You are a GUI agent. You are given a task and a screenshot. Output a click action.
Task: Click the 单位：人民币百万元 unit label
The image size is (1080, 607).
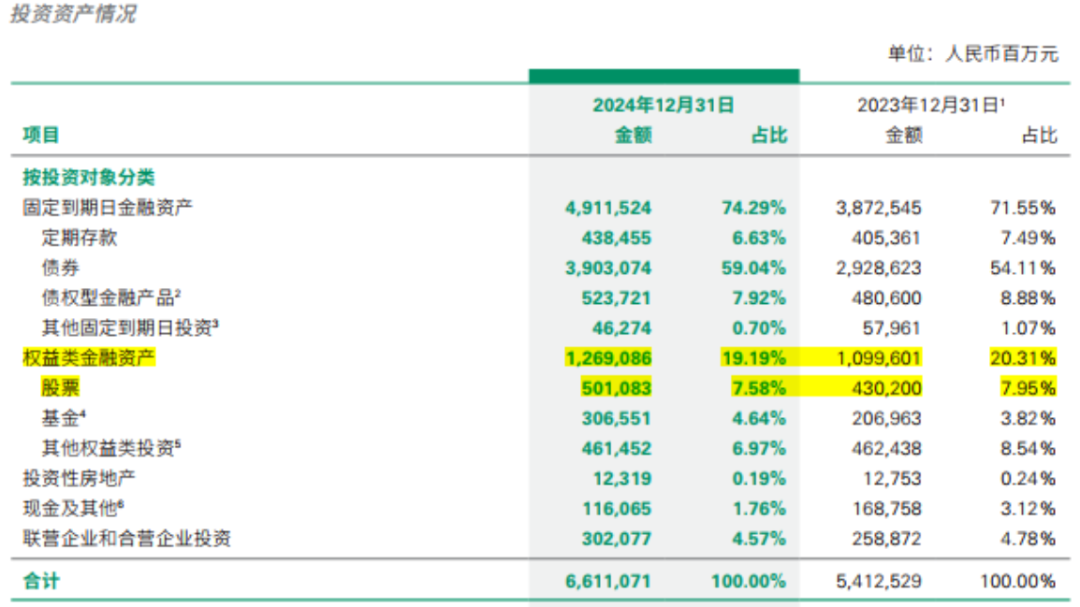click(x=972, y=54)
